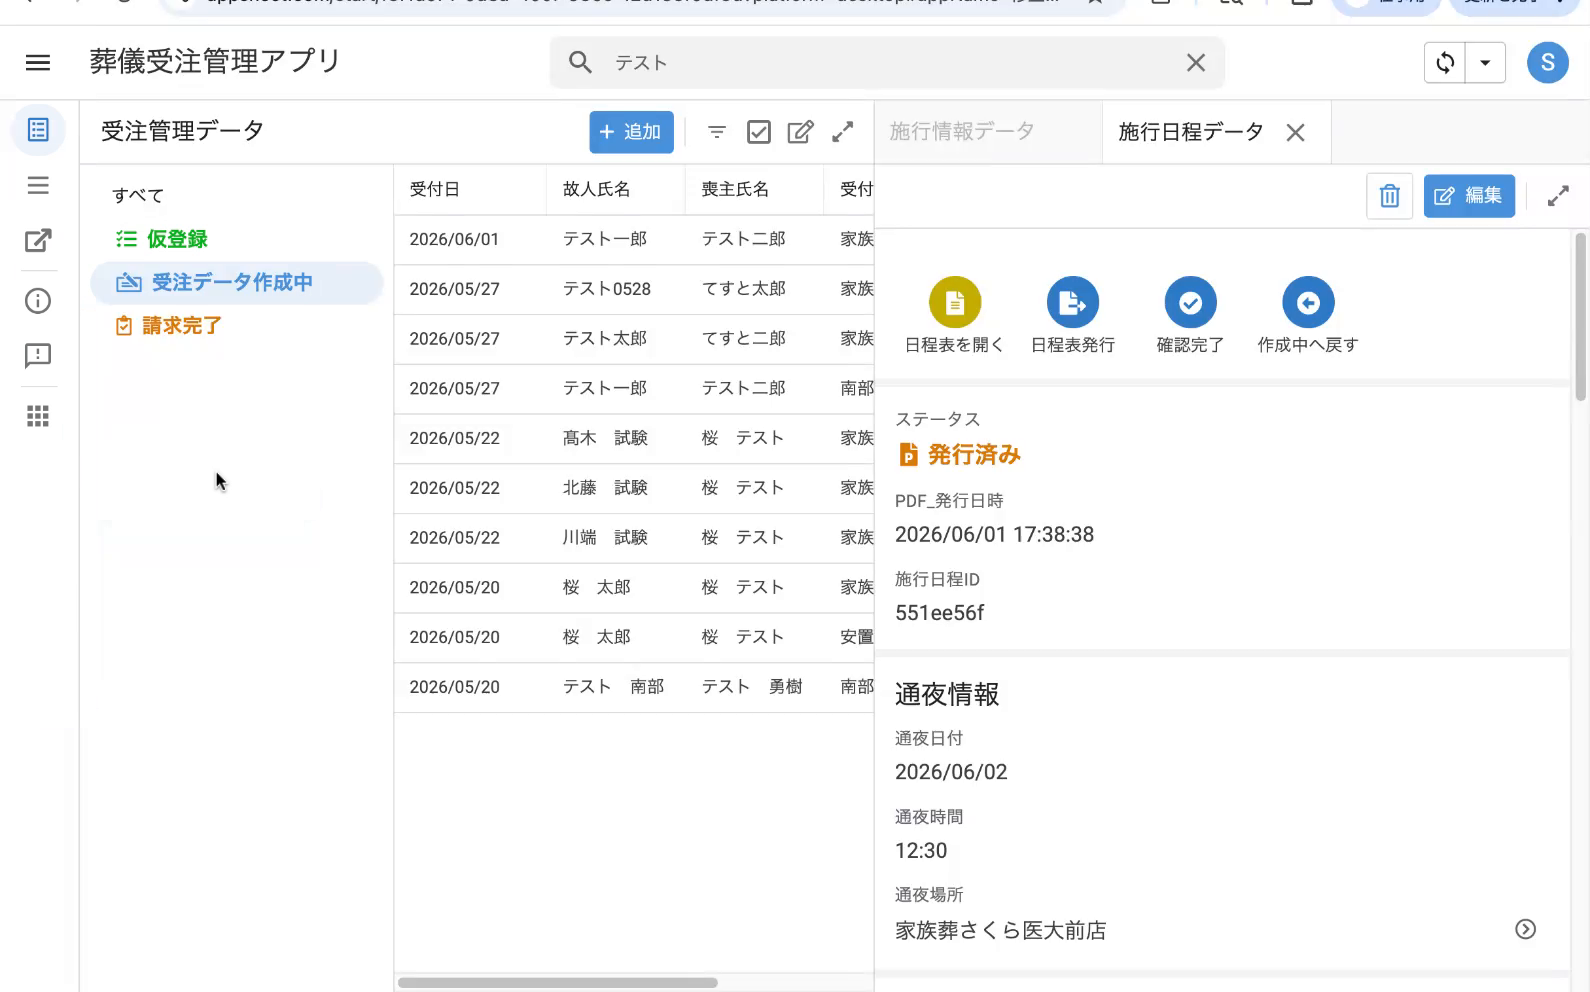The width and height of the screenshot is (1590, 992).
Task: Click the 日程表発行 action icon
Action: click(x=1073, y=303)
